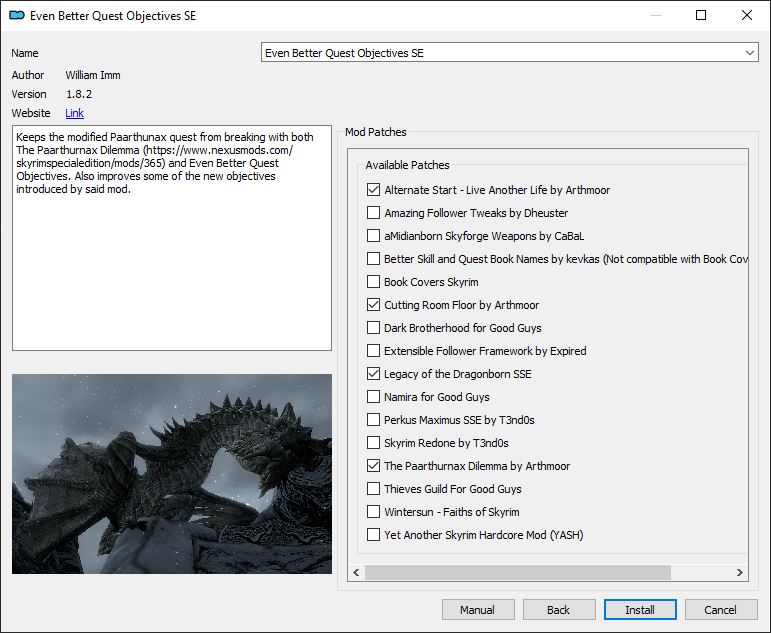Check Dark Brotherhood for Good Guys

(373, 328)
